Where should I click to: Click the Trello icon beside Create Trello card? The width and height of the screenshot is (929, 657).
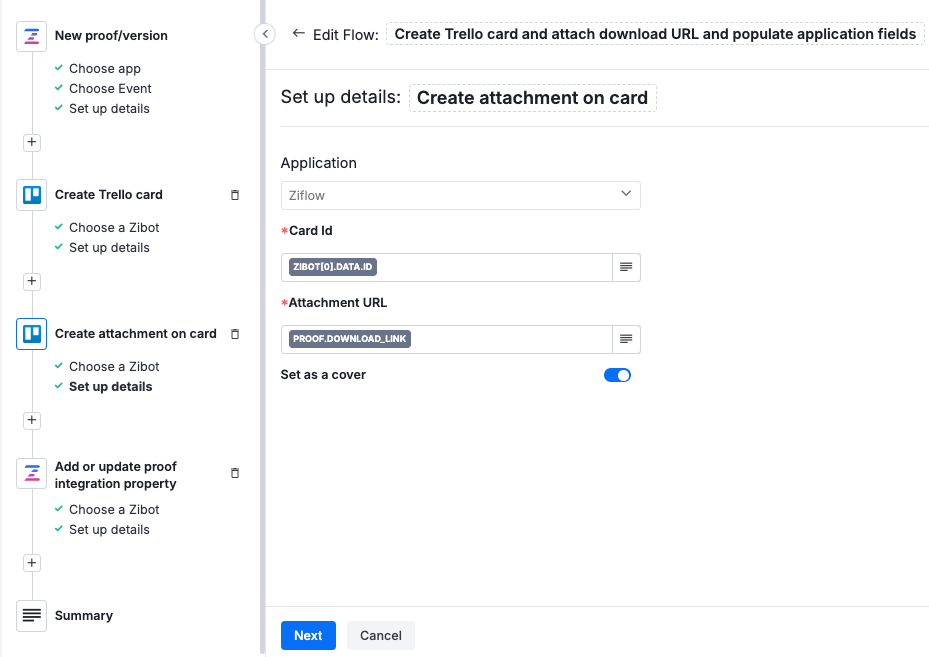pos(31,195)
